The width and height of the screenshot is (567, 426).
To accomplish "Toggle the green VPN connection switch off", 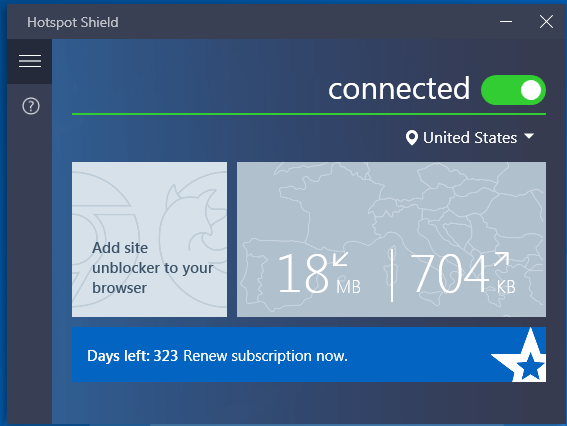I will click(x=513, y=90).
